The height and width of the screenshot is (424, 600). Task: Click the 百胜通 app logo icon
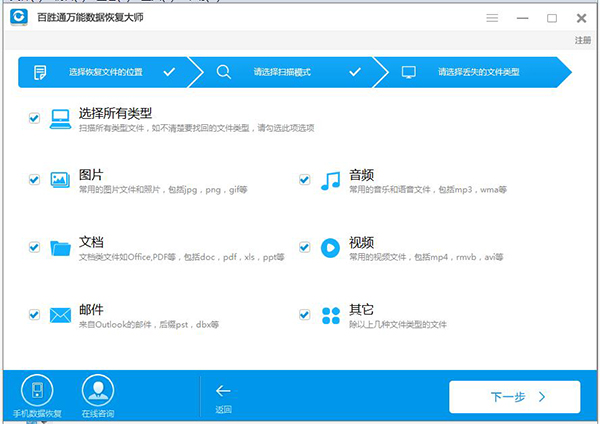[19, 17]
